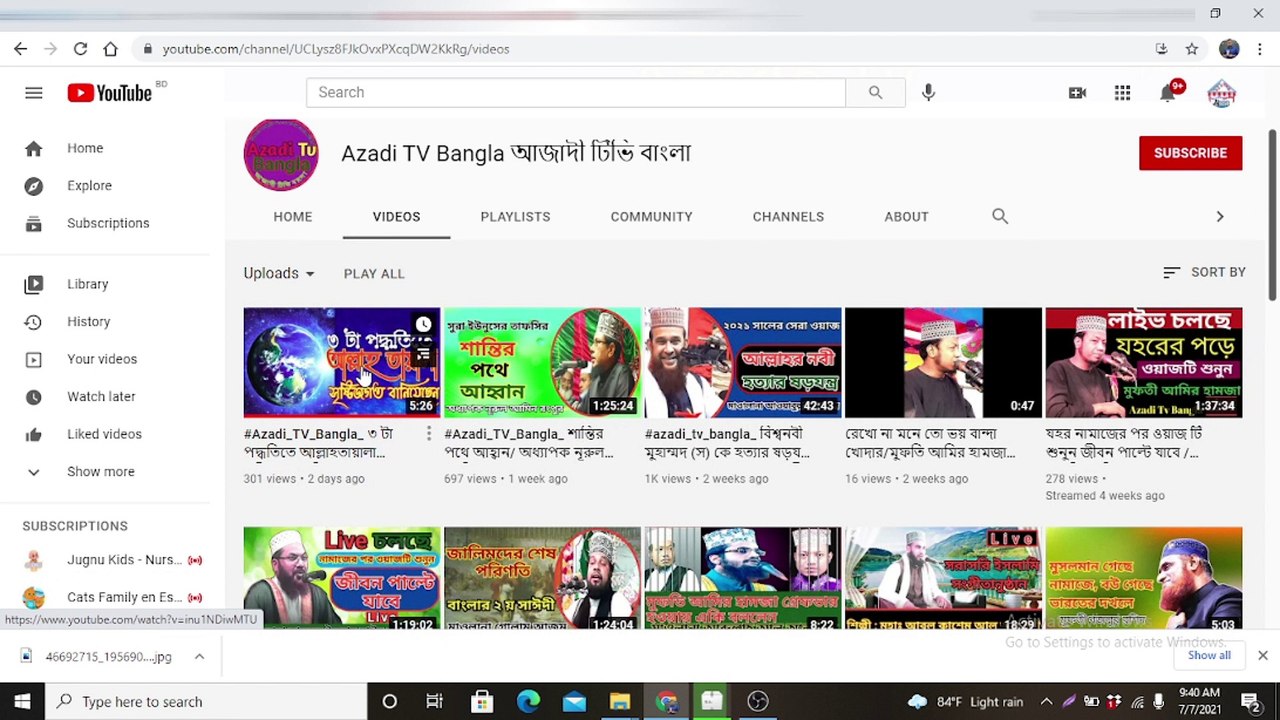1280x720 pixels.
Task: Go to the YouTube logo homepage
Action: [x=110, y=93]
